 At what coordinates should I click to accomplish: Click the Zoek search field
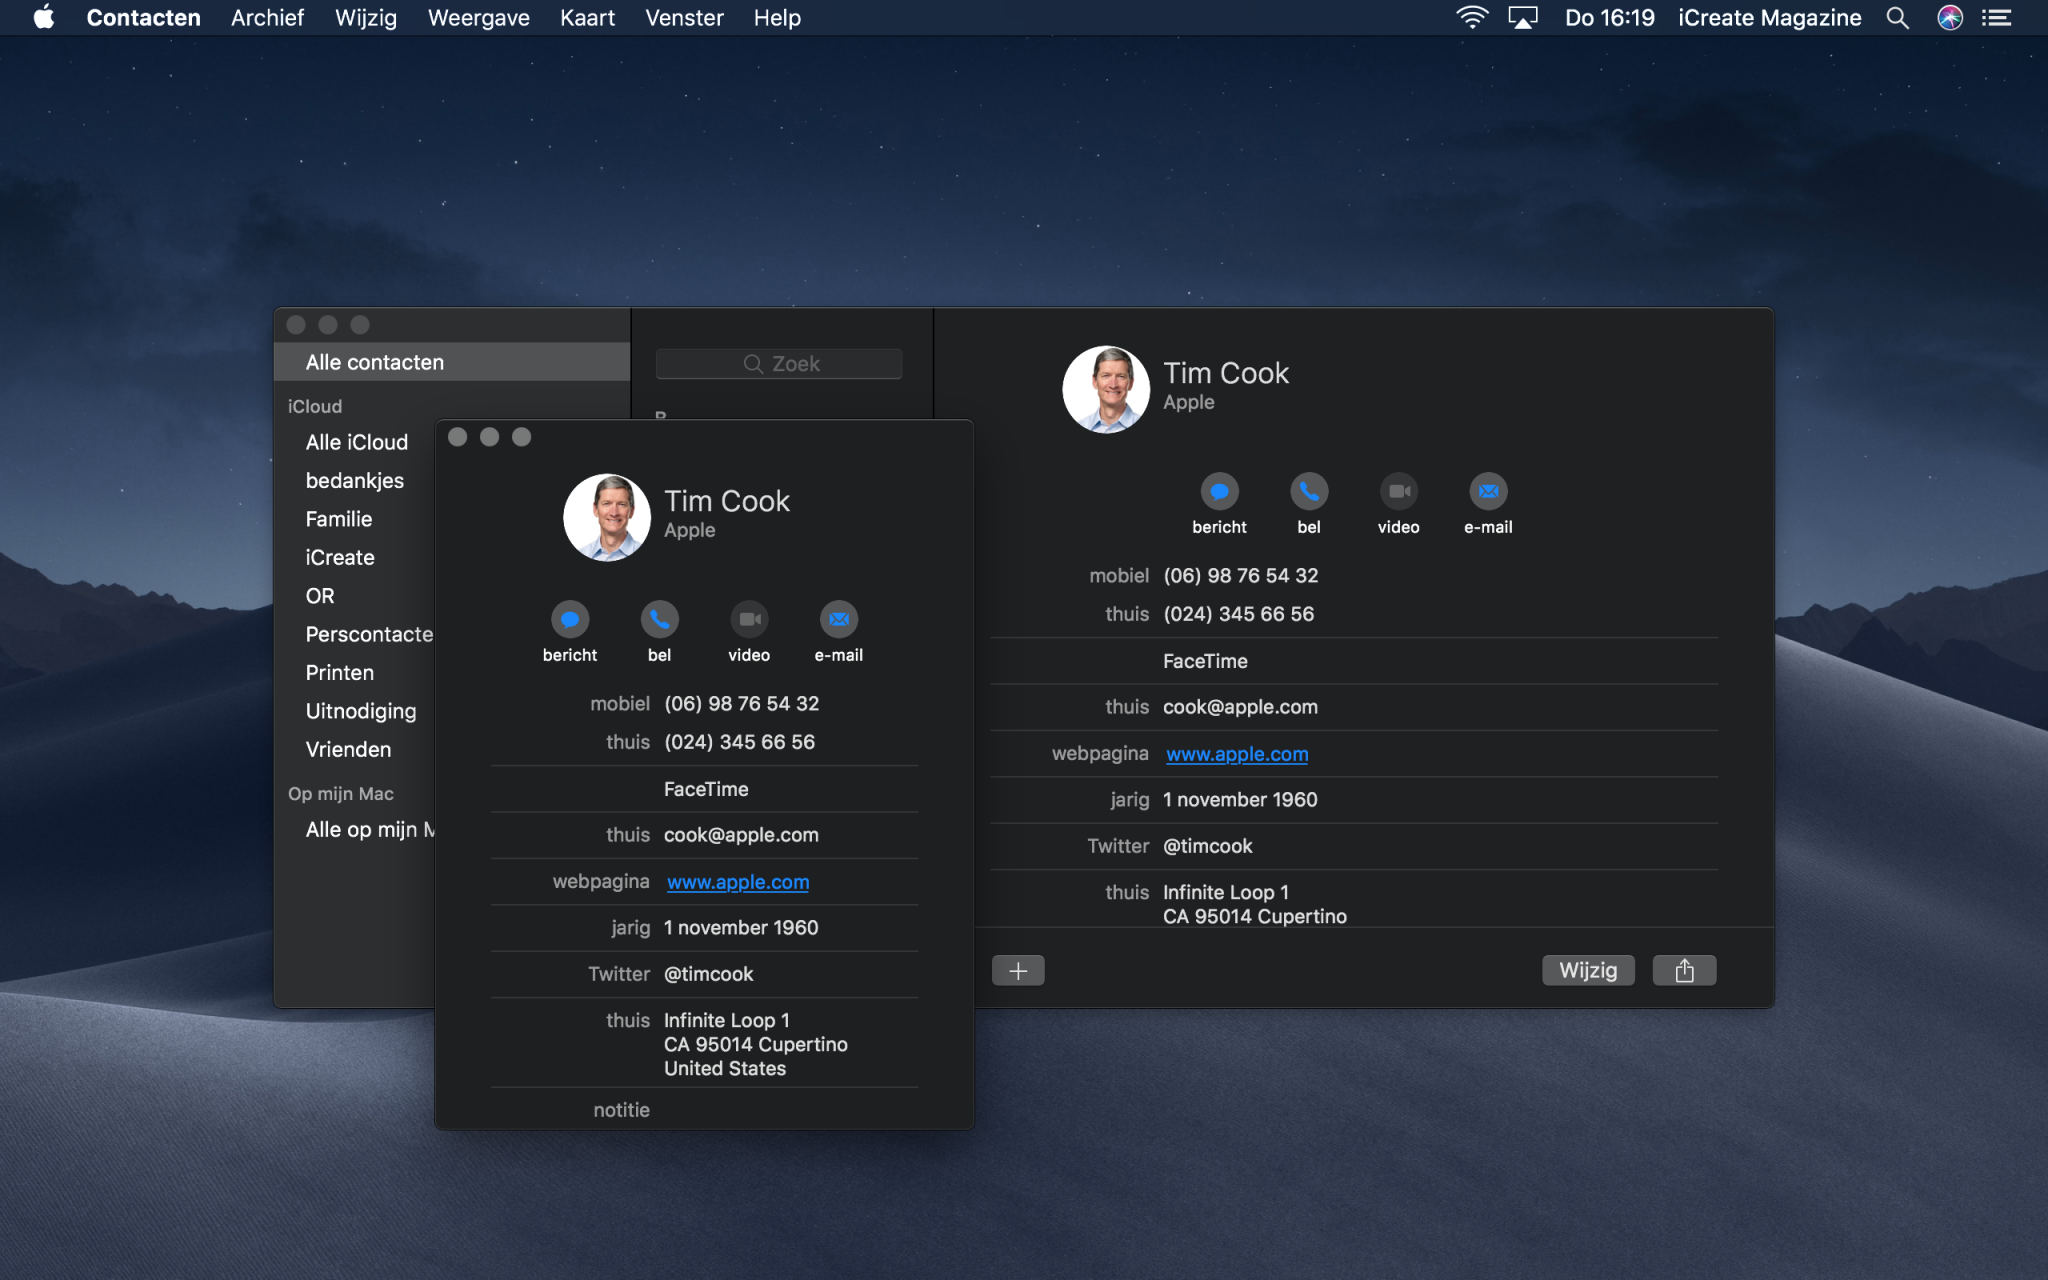pos(779,364)
